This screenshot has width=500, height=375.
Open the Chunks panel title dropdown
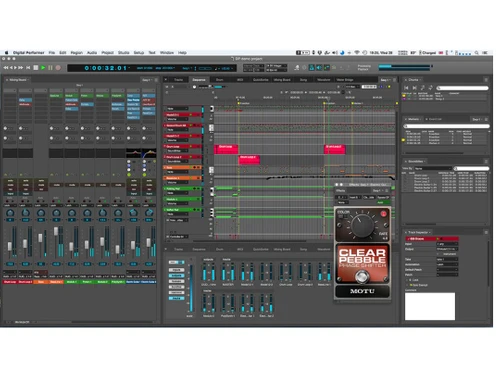[415, 80]
